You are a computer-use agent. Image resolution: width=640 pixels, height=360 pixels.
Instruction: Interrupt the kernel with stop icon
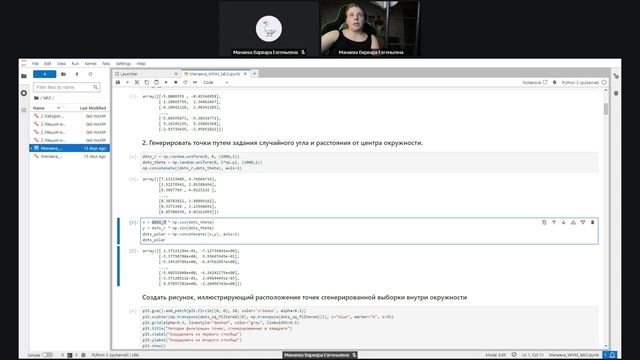[x=176, y=82]
